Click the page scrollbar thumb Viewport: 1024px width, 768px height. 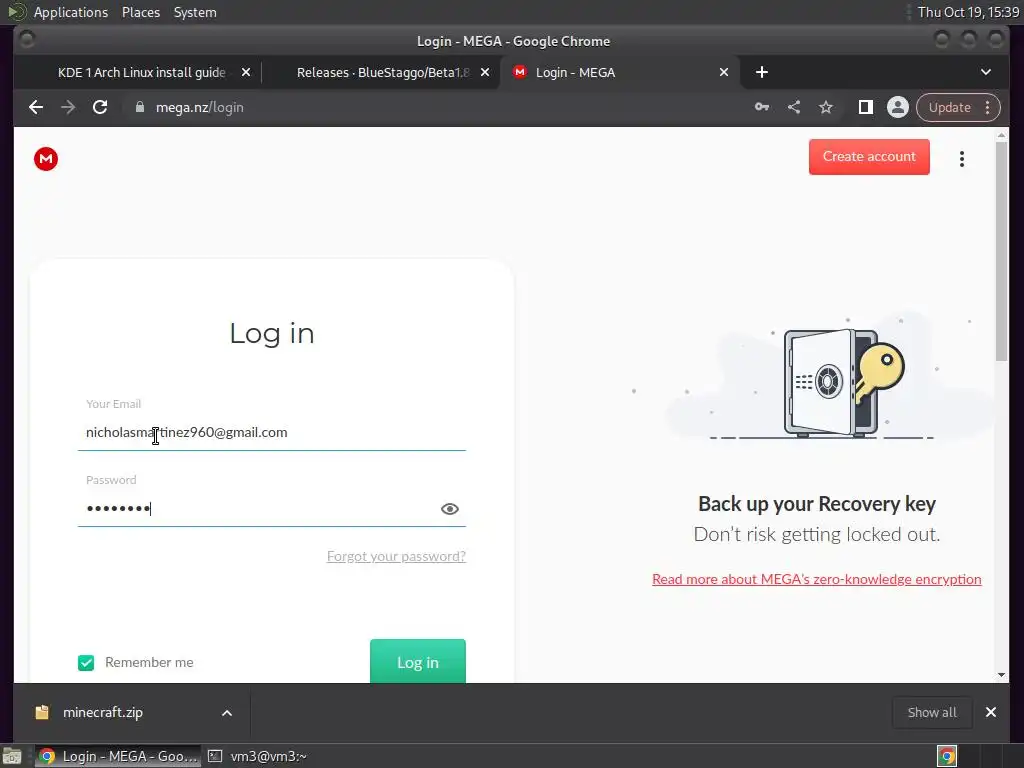pyautogui.click(x=1001, y=251)
